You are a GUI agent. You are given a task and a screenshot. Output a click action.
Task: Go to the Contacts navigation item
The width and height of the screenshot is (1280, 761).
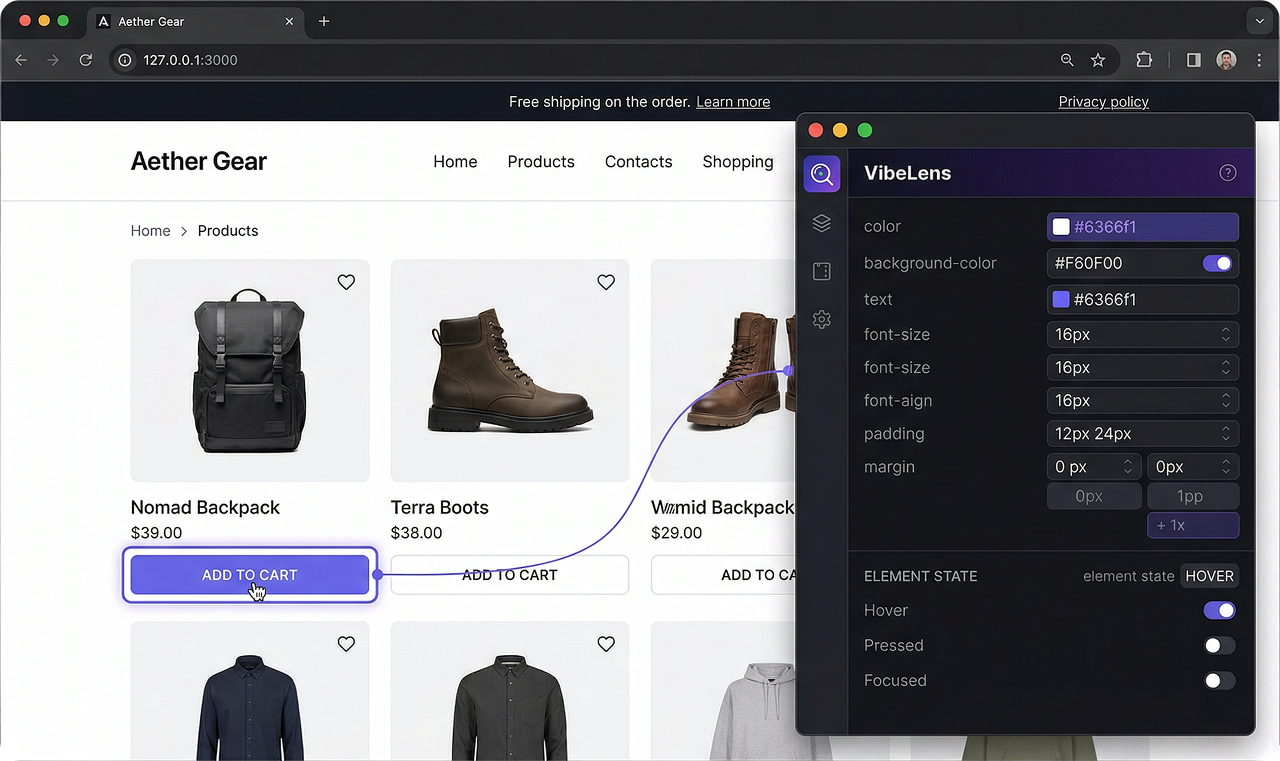tap(638, 161)
